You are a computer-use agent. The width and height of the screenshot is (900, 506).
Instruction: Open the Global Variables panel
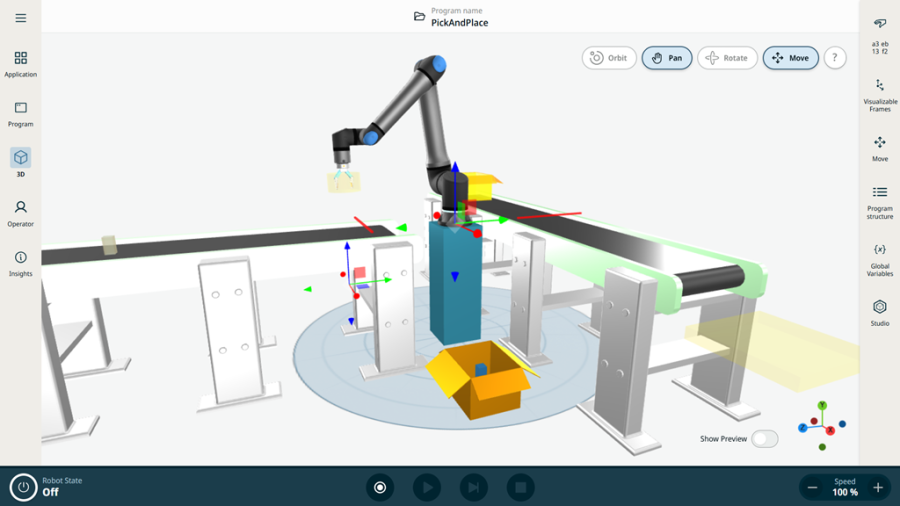[879, 258]
